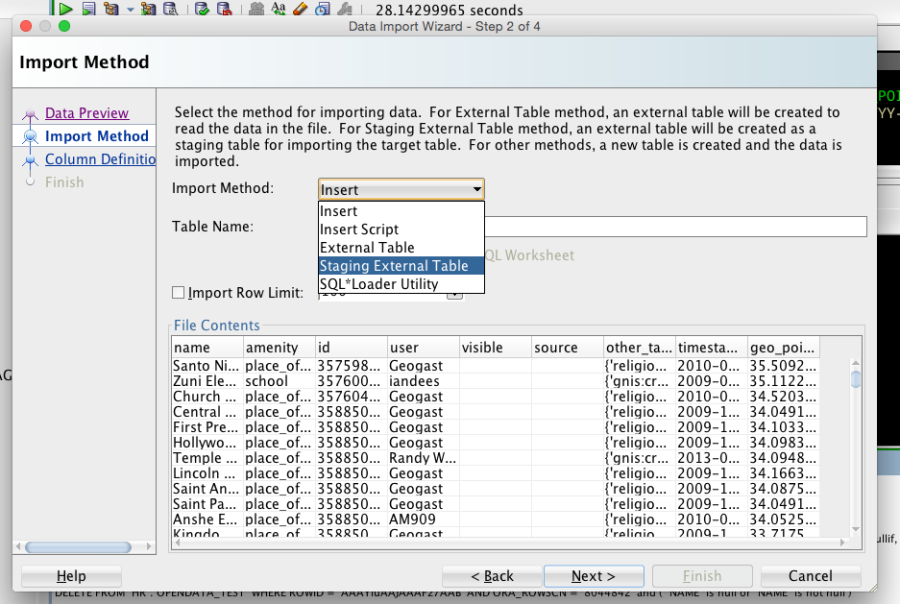This screenshot has height=604, width=900.
Task: Click the SQL History clock icon
Action: coord(323,8)
